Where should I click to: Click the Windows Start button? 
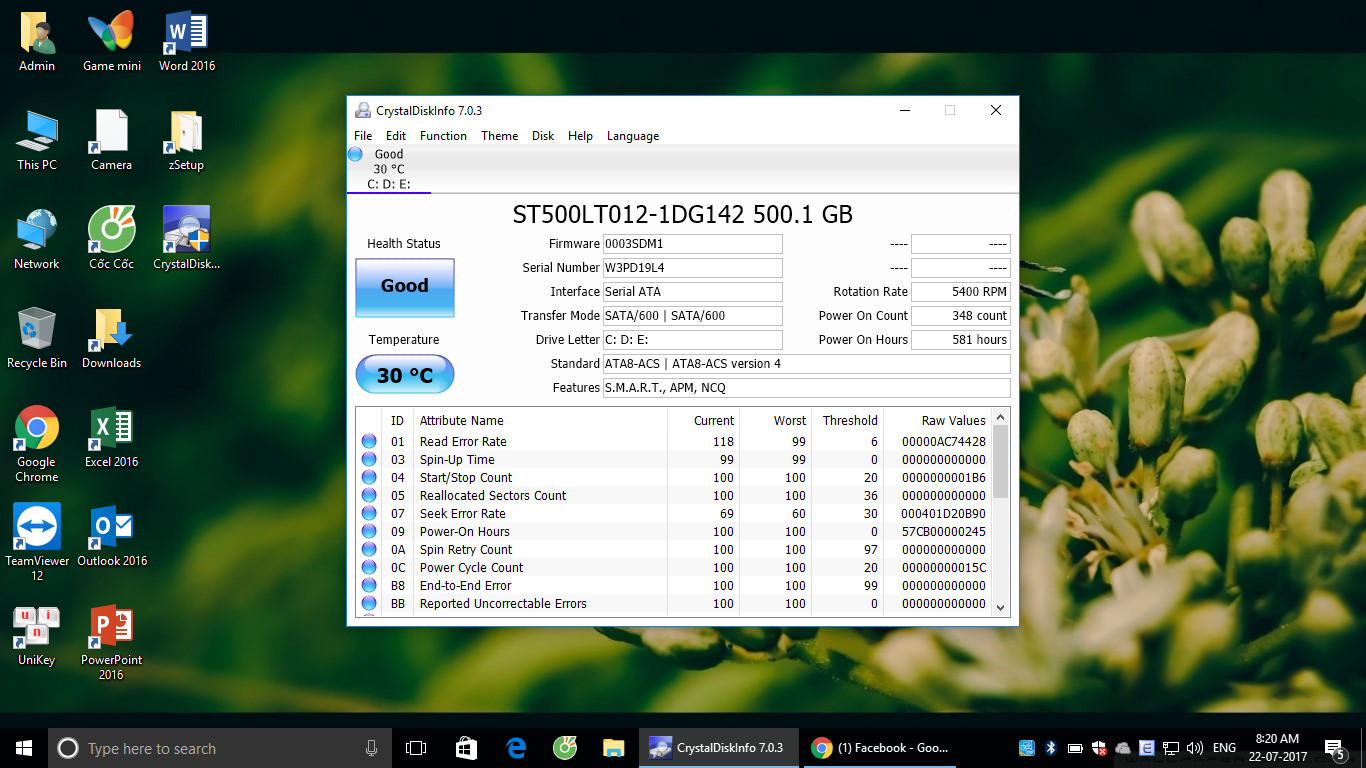point(24,748)
